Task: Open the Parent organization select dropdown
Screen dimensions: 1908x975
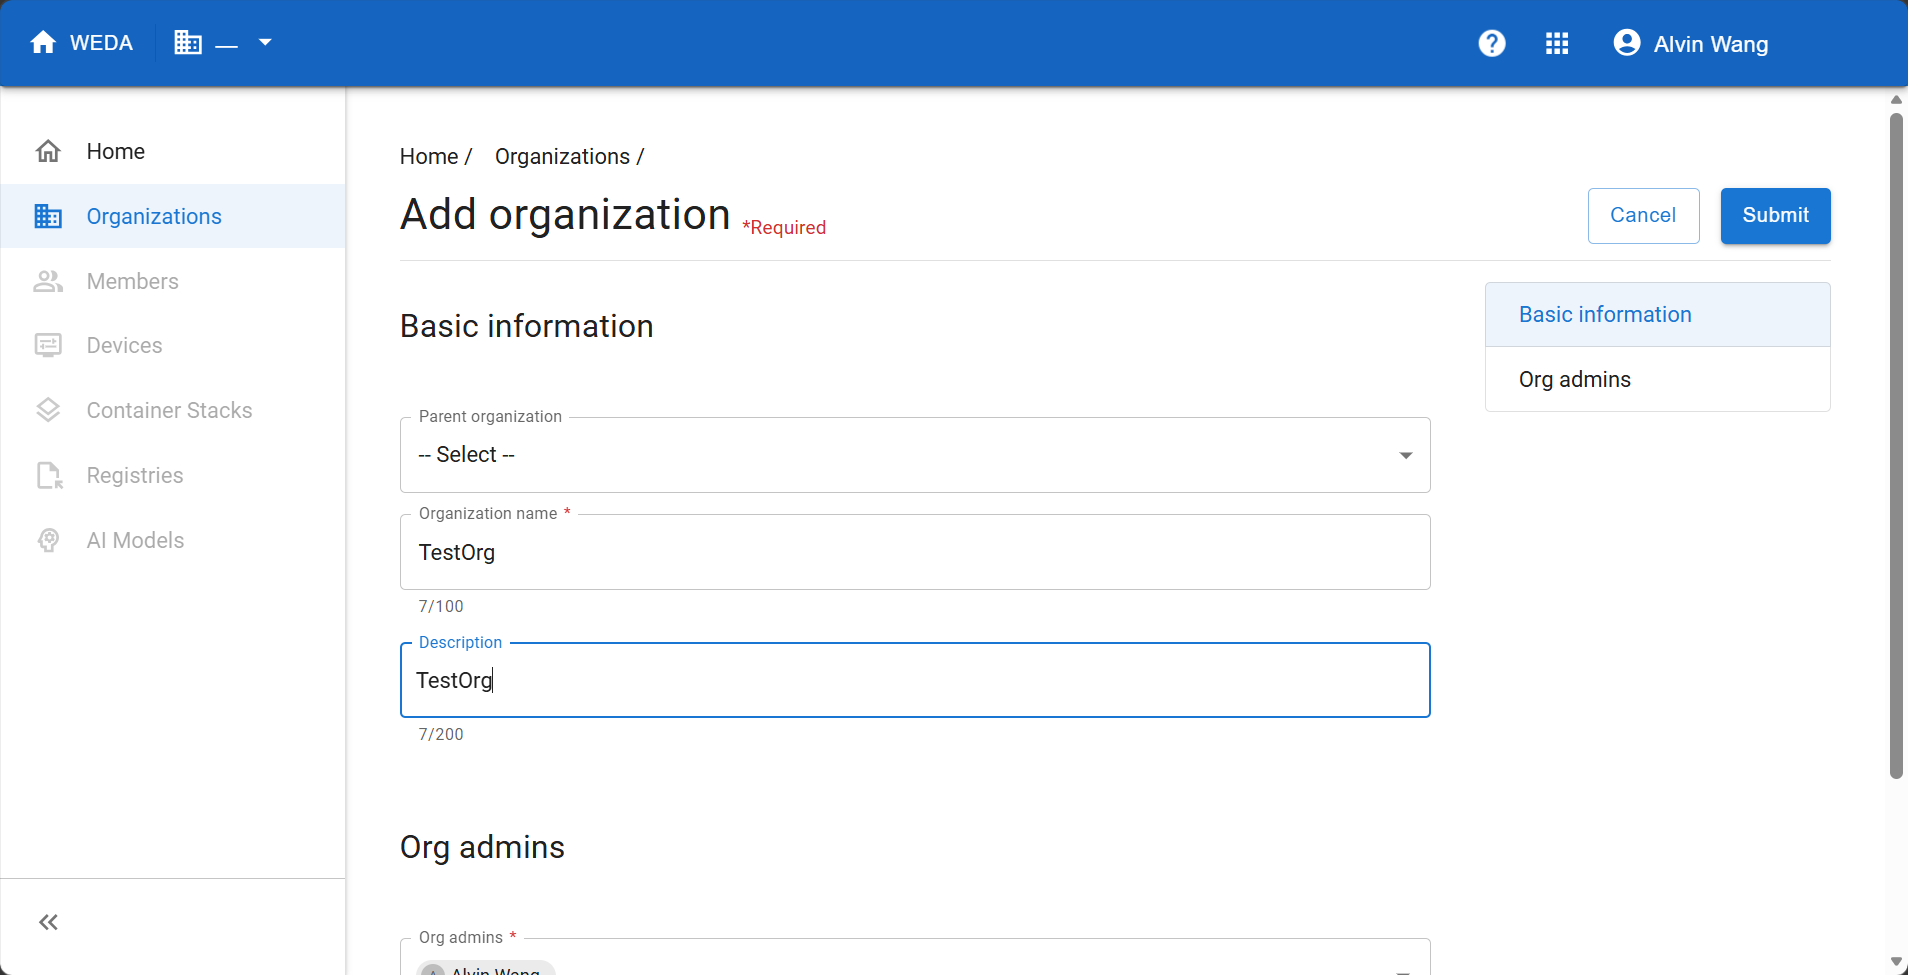Action: pos(915,455)
